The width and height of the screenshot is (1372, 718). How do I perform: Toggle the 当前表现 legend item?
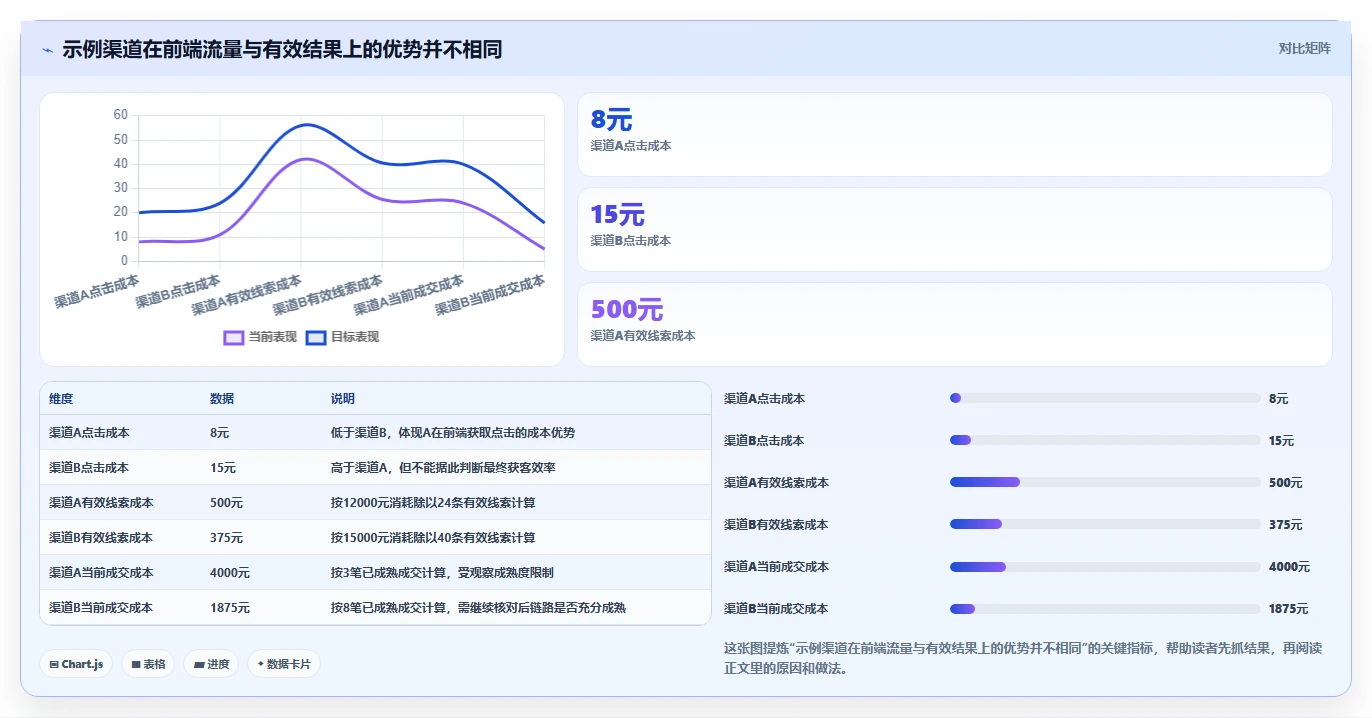pos(261,337)
